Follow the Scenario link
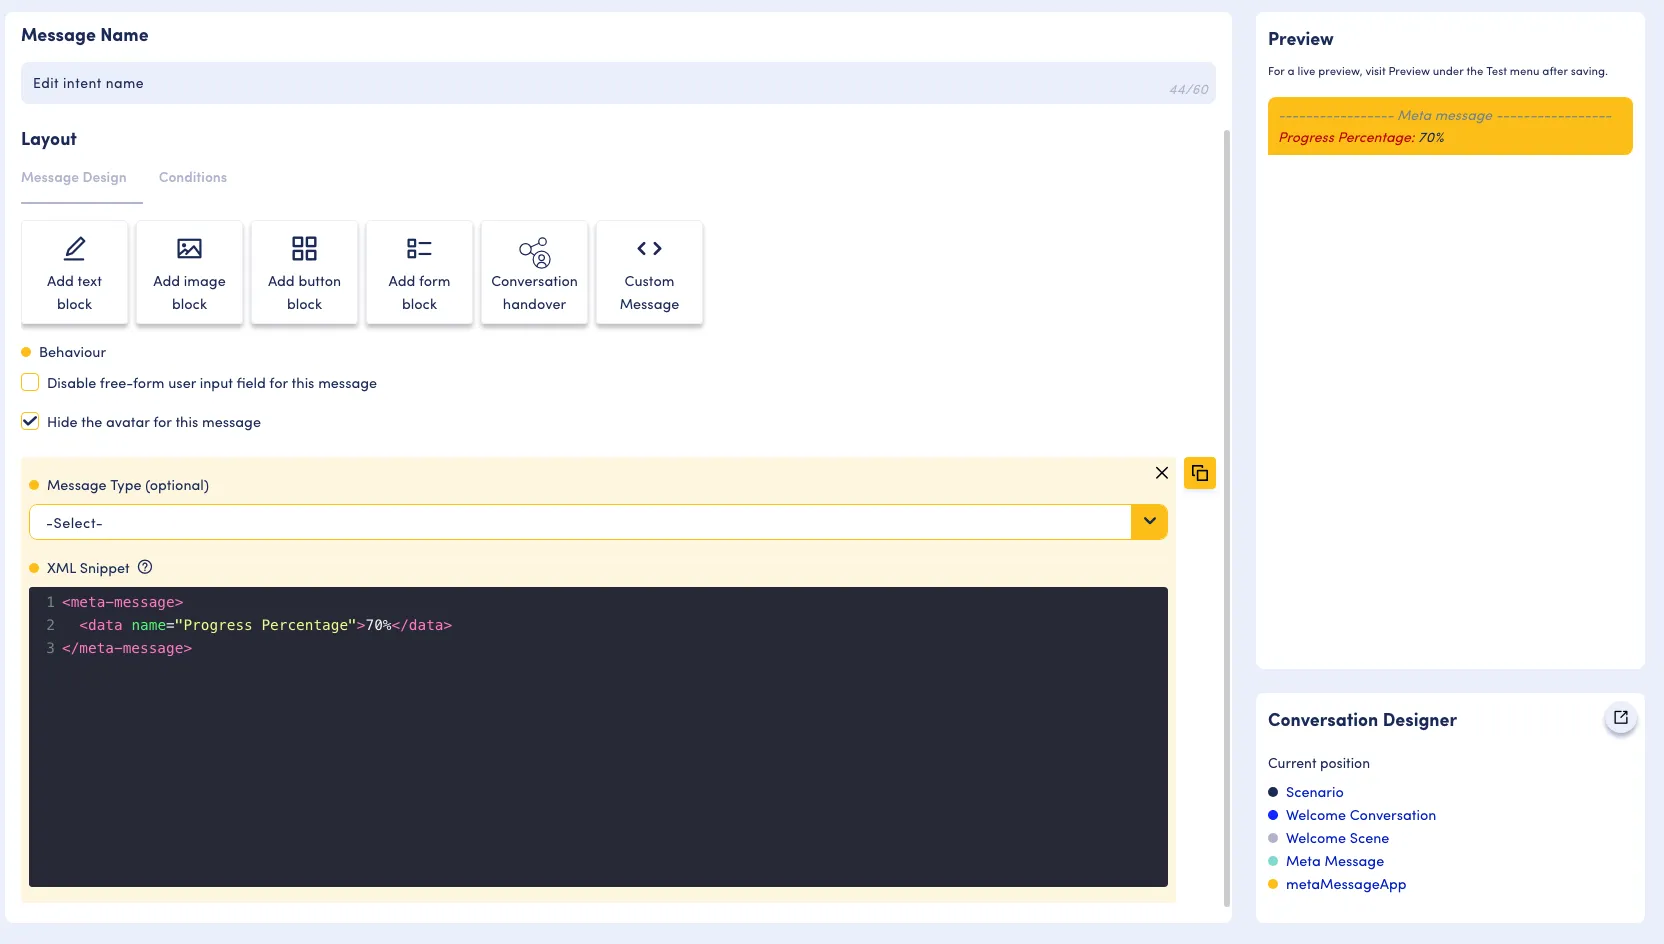 [1314, 792]
